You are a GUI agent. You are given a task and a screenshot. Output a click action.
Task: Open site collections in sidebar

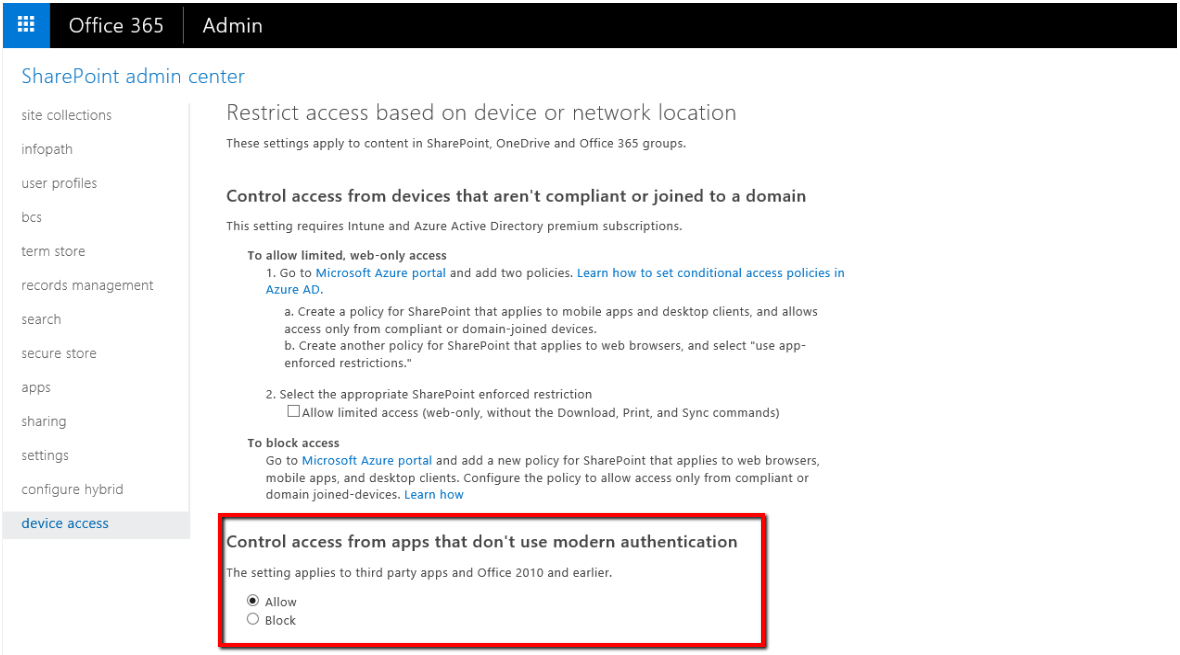[66, 115]
